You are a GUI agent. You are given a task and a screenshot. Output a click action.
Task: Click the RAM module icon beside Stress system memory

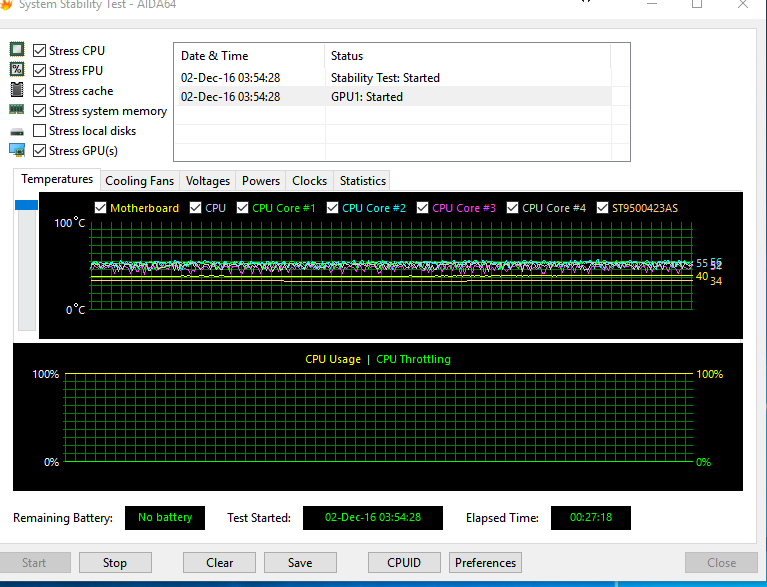pos(16,110)
